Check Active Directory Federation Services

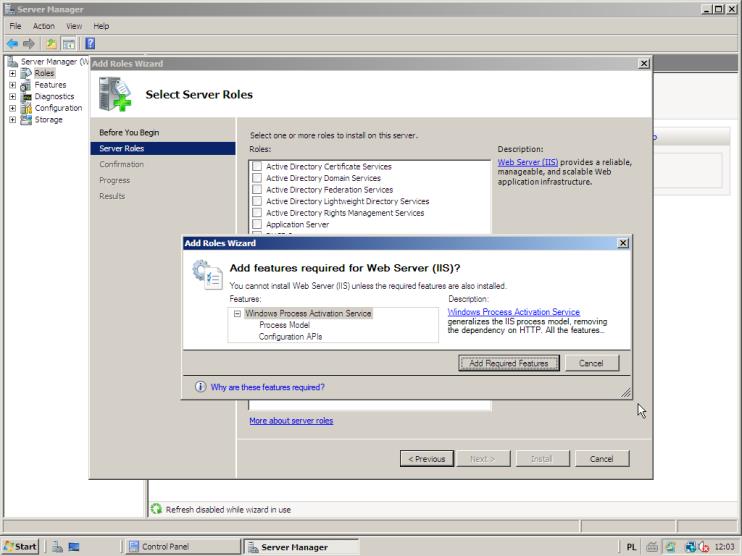257,189
